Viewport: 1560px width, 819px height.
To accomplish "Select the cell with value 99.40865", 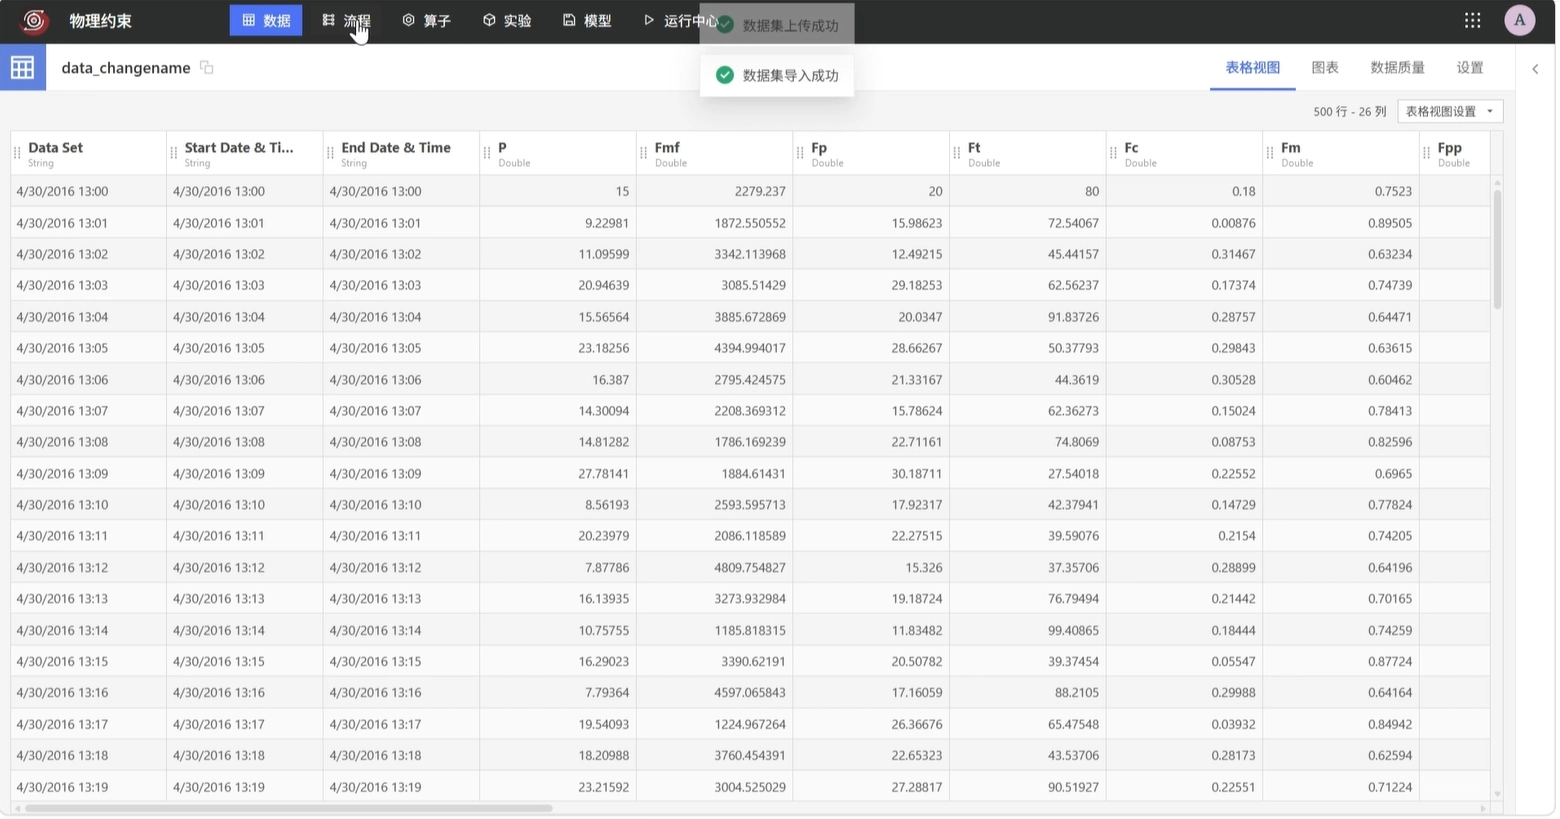I will coord(1027,630).
